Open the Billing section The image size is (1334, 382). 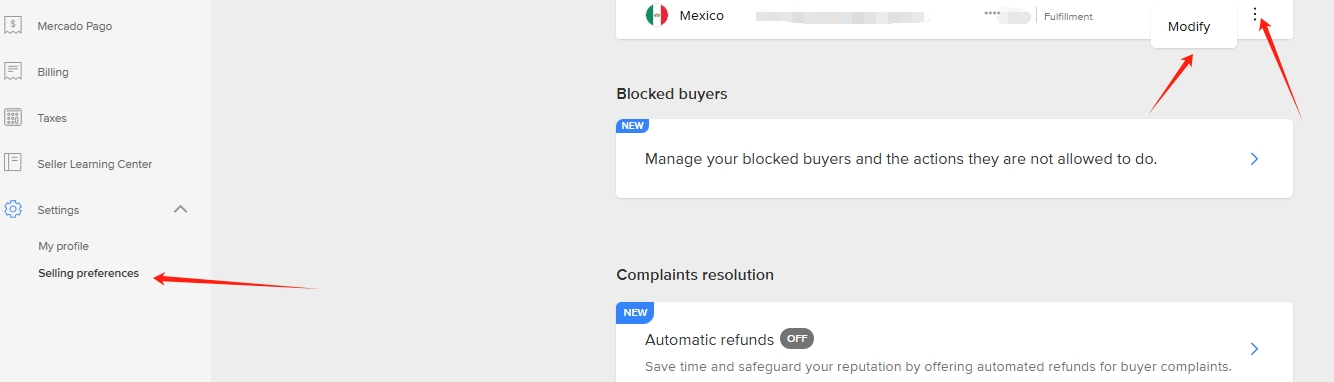53,72
